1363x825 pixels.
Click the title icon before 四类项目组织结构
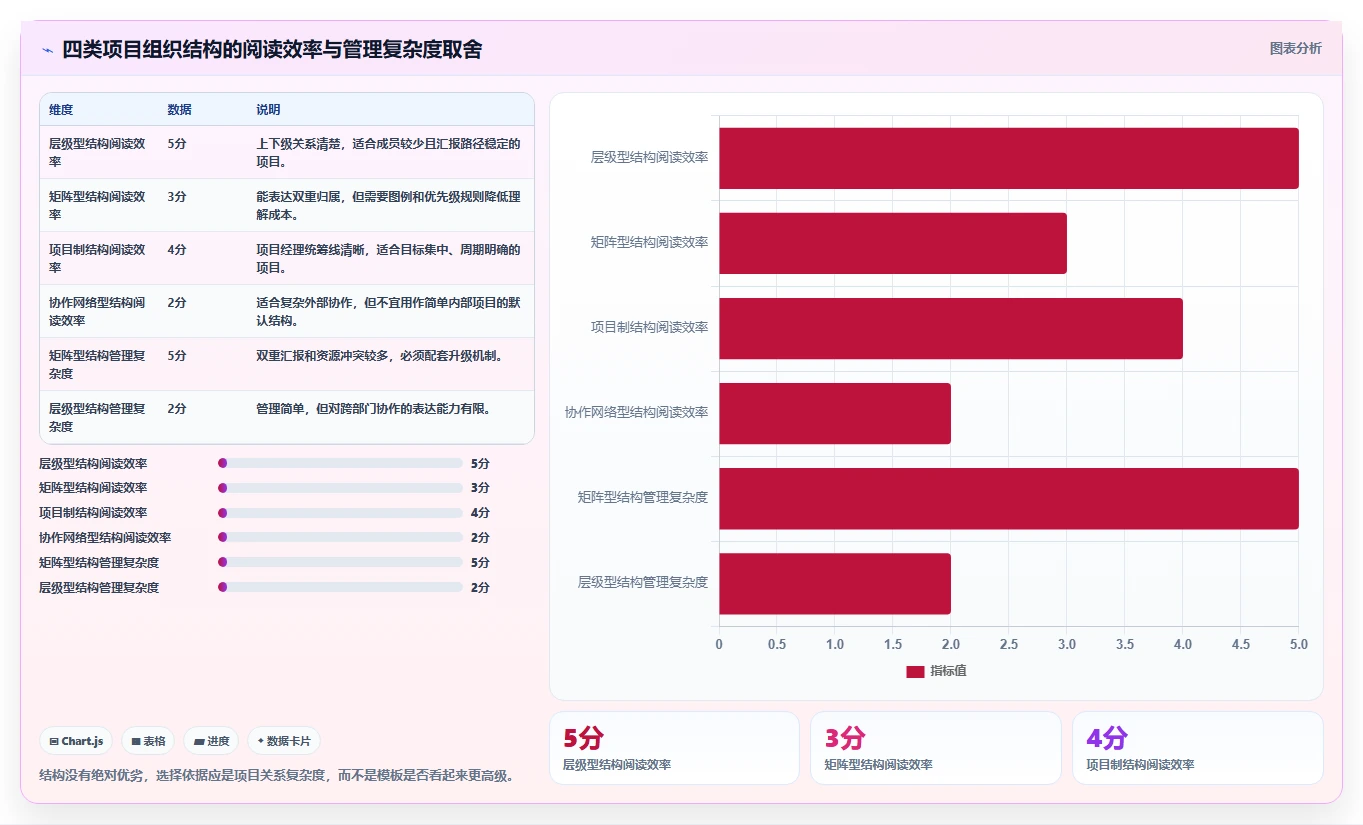[x=47, y=50]
